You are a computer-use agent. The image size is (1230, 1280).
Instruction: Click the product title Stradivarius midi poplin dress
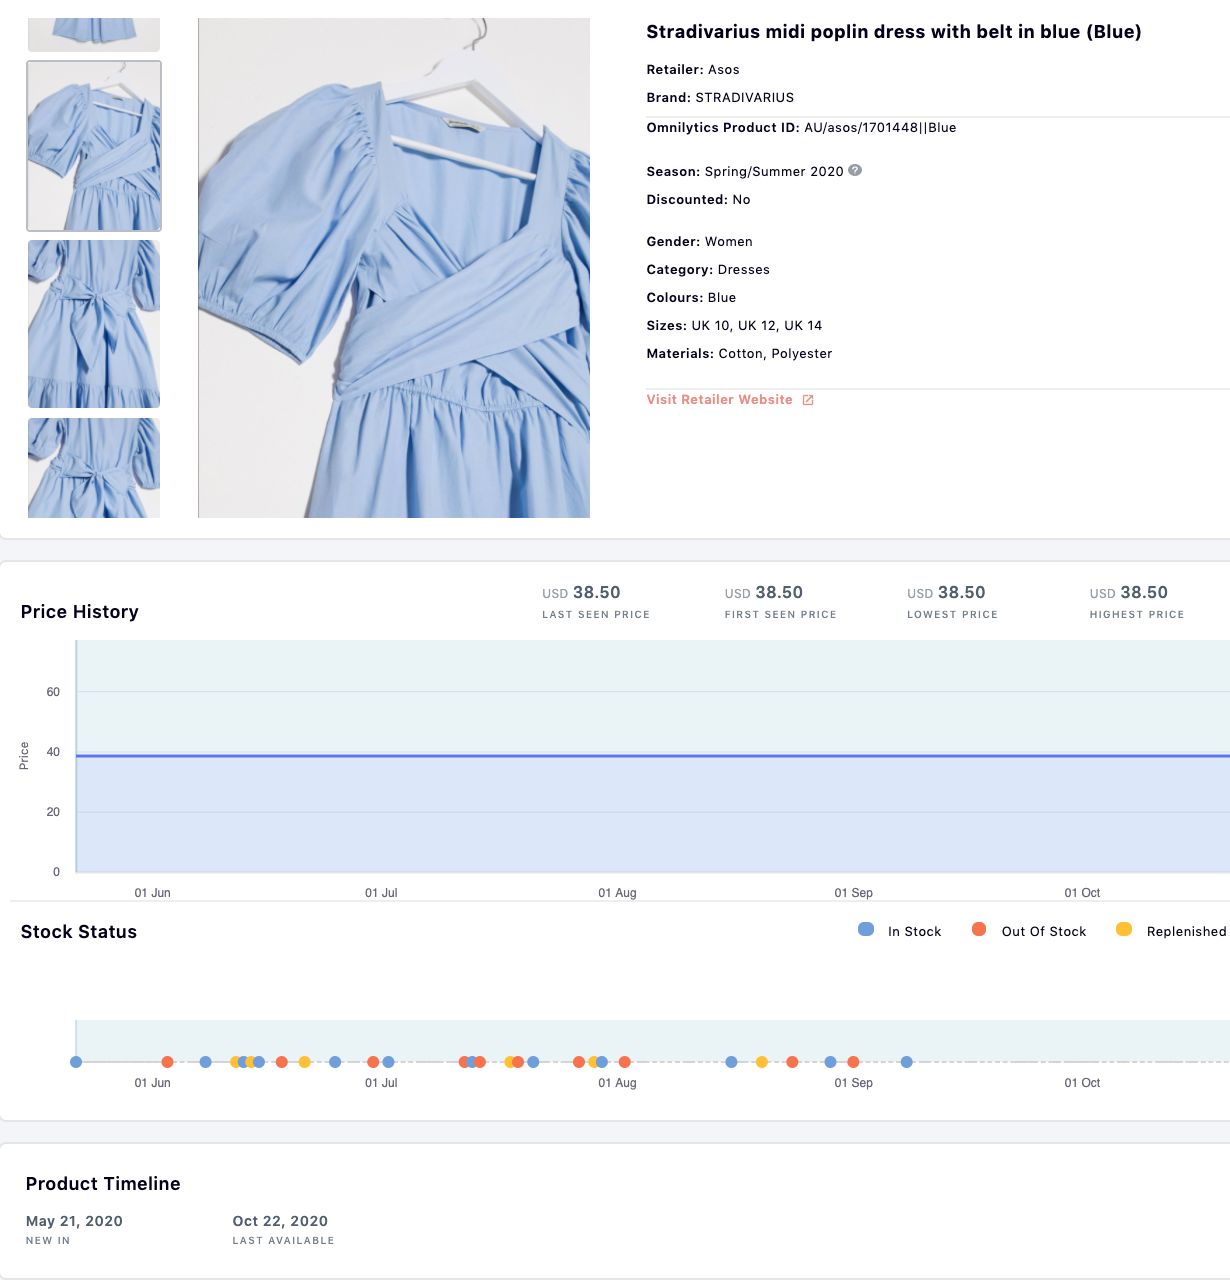click(893, 32)
